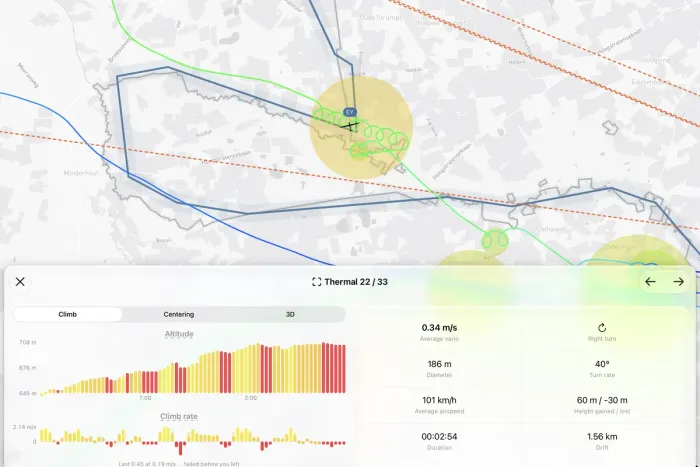Click the 2.14 m/s climb rate axis label
Viewport: 700px width, 467px height.
click(x=25, y=427)
